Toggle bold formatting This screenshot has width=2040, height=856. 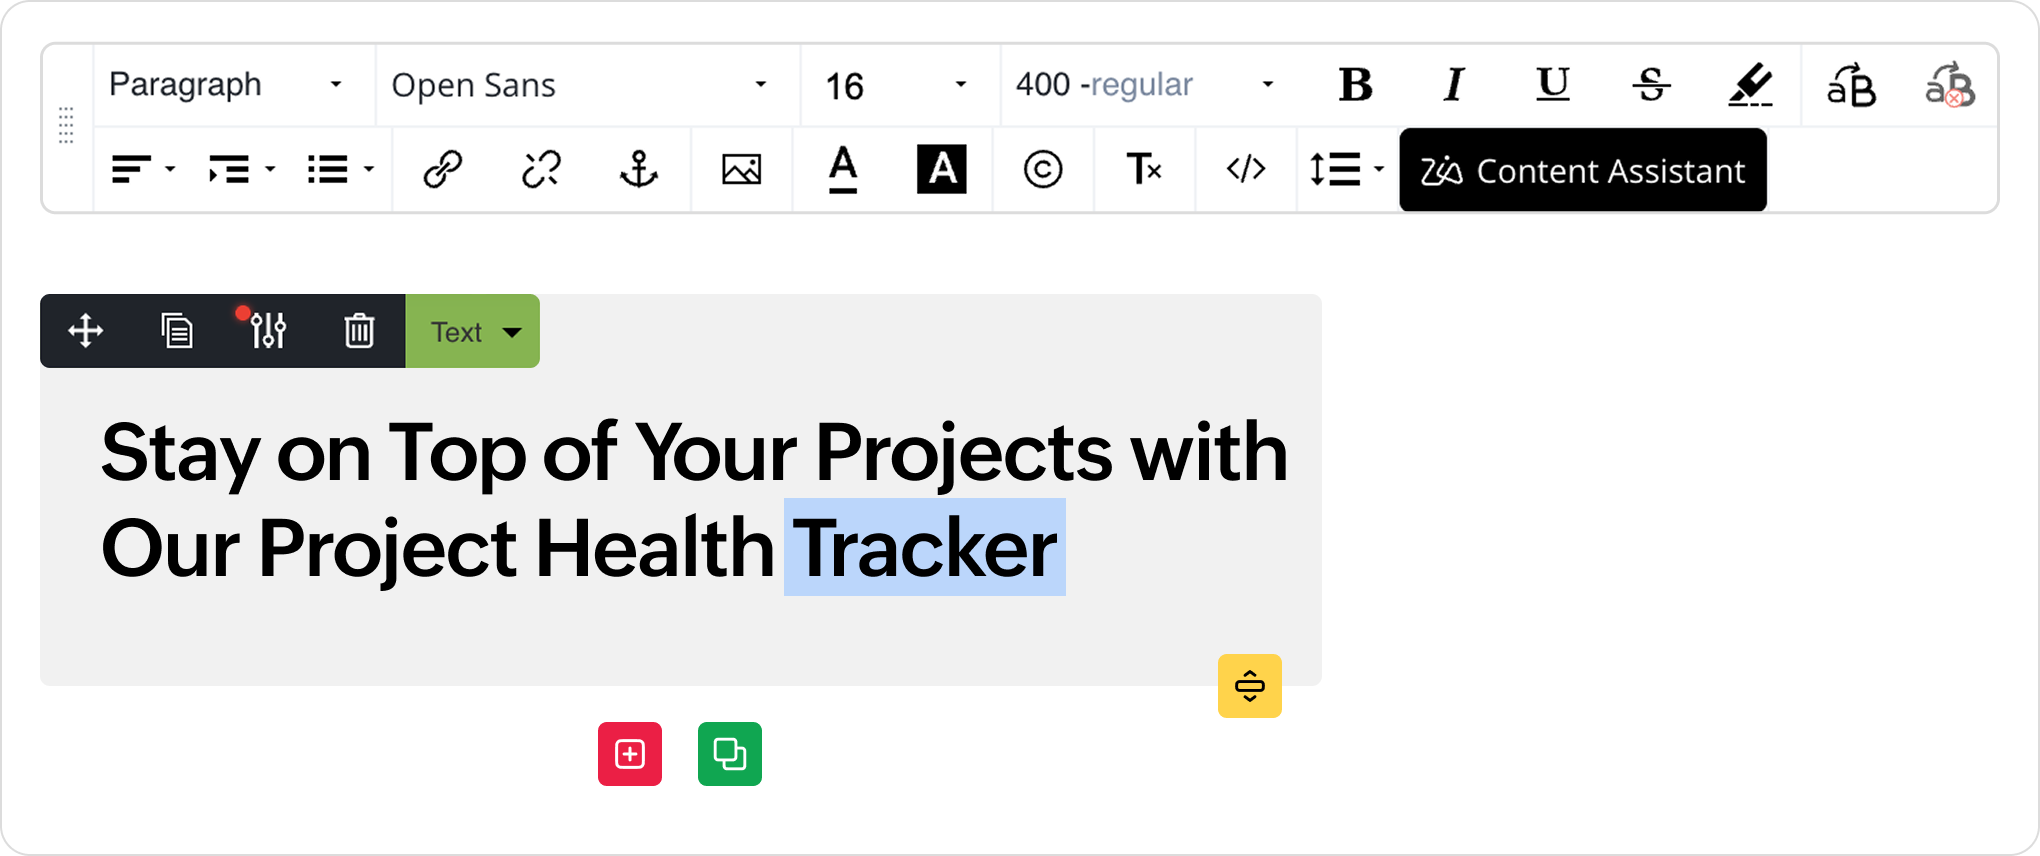coord(1355,86)
